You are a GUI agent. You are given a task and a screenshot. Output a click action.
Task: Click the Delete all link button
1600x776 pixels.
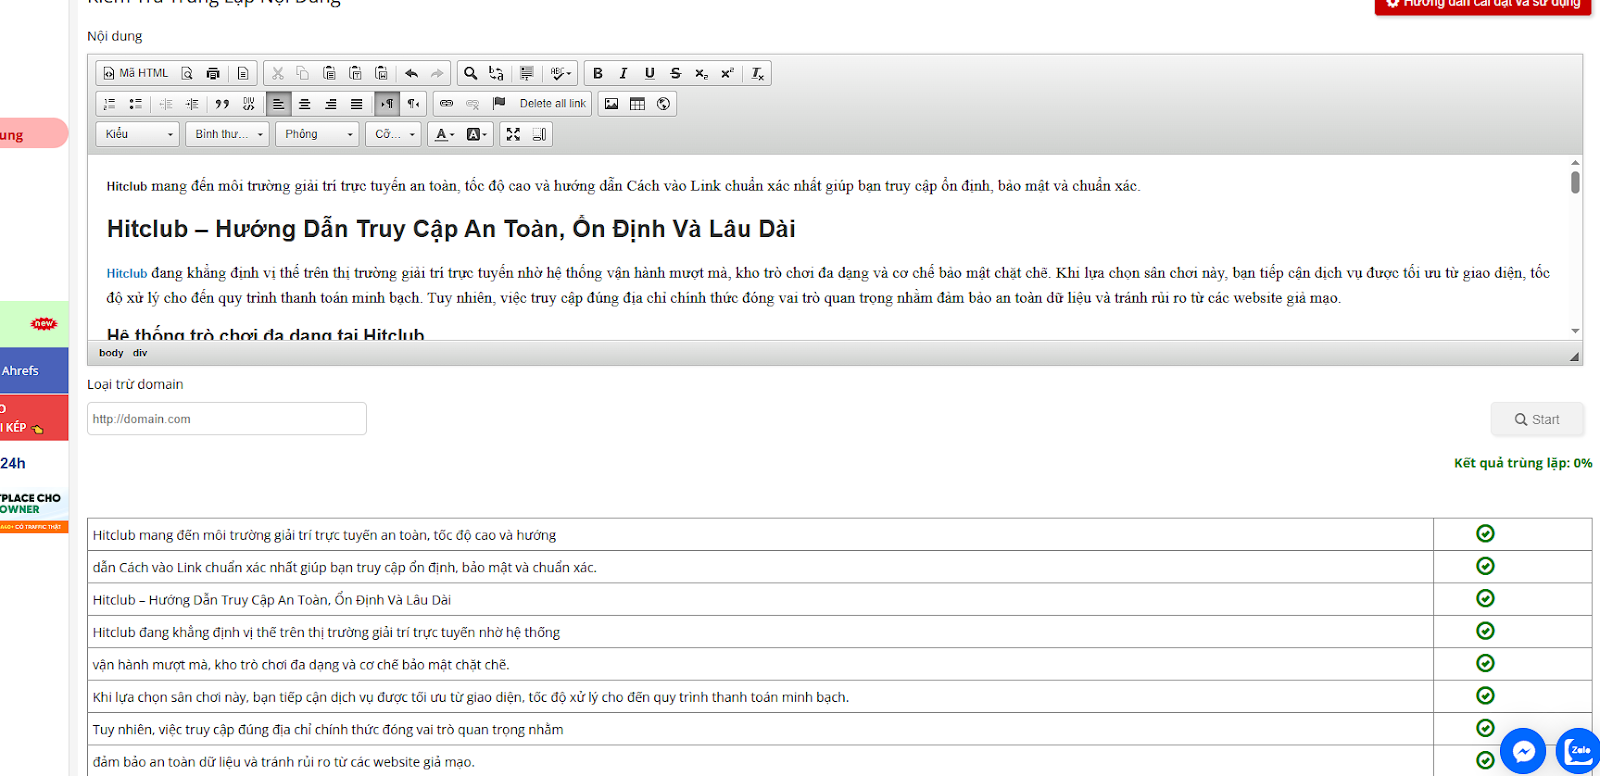pyautogui.click(x=552, y=104)
